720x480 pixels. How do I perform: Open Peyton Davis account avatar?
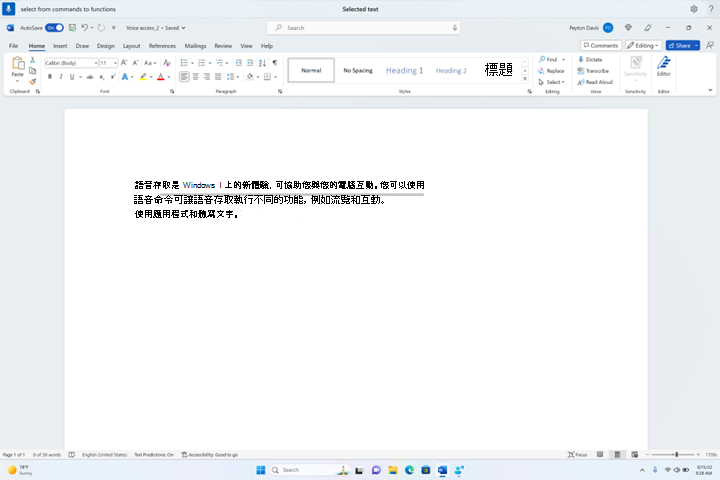[x=608, y=28]
